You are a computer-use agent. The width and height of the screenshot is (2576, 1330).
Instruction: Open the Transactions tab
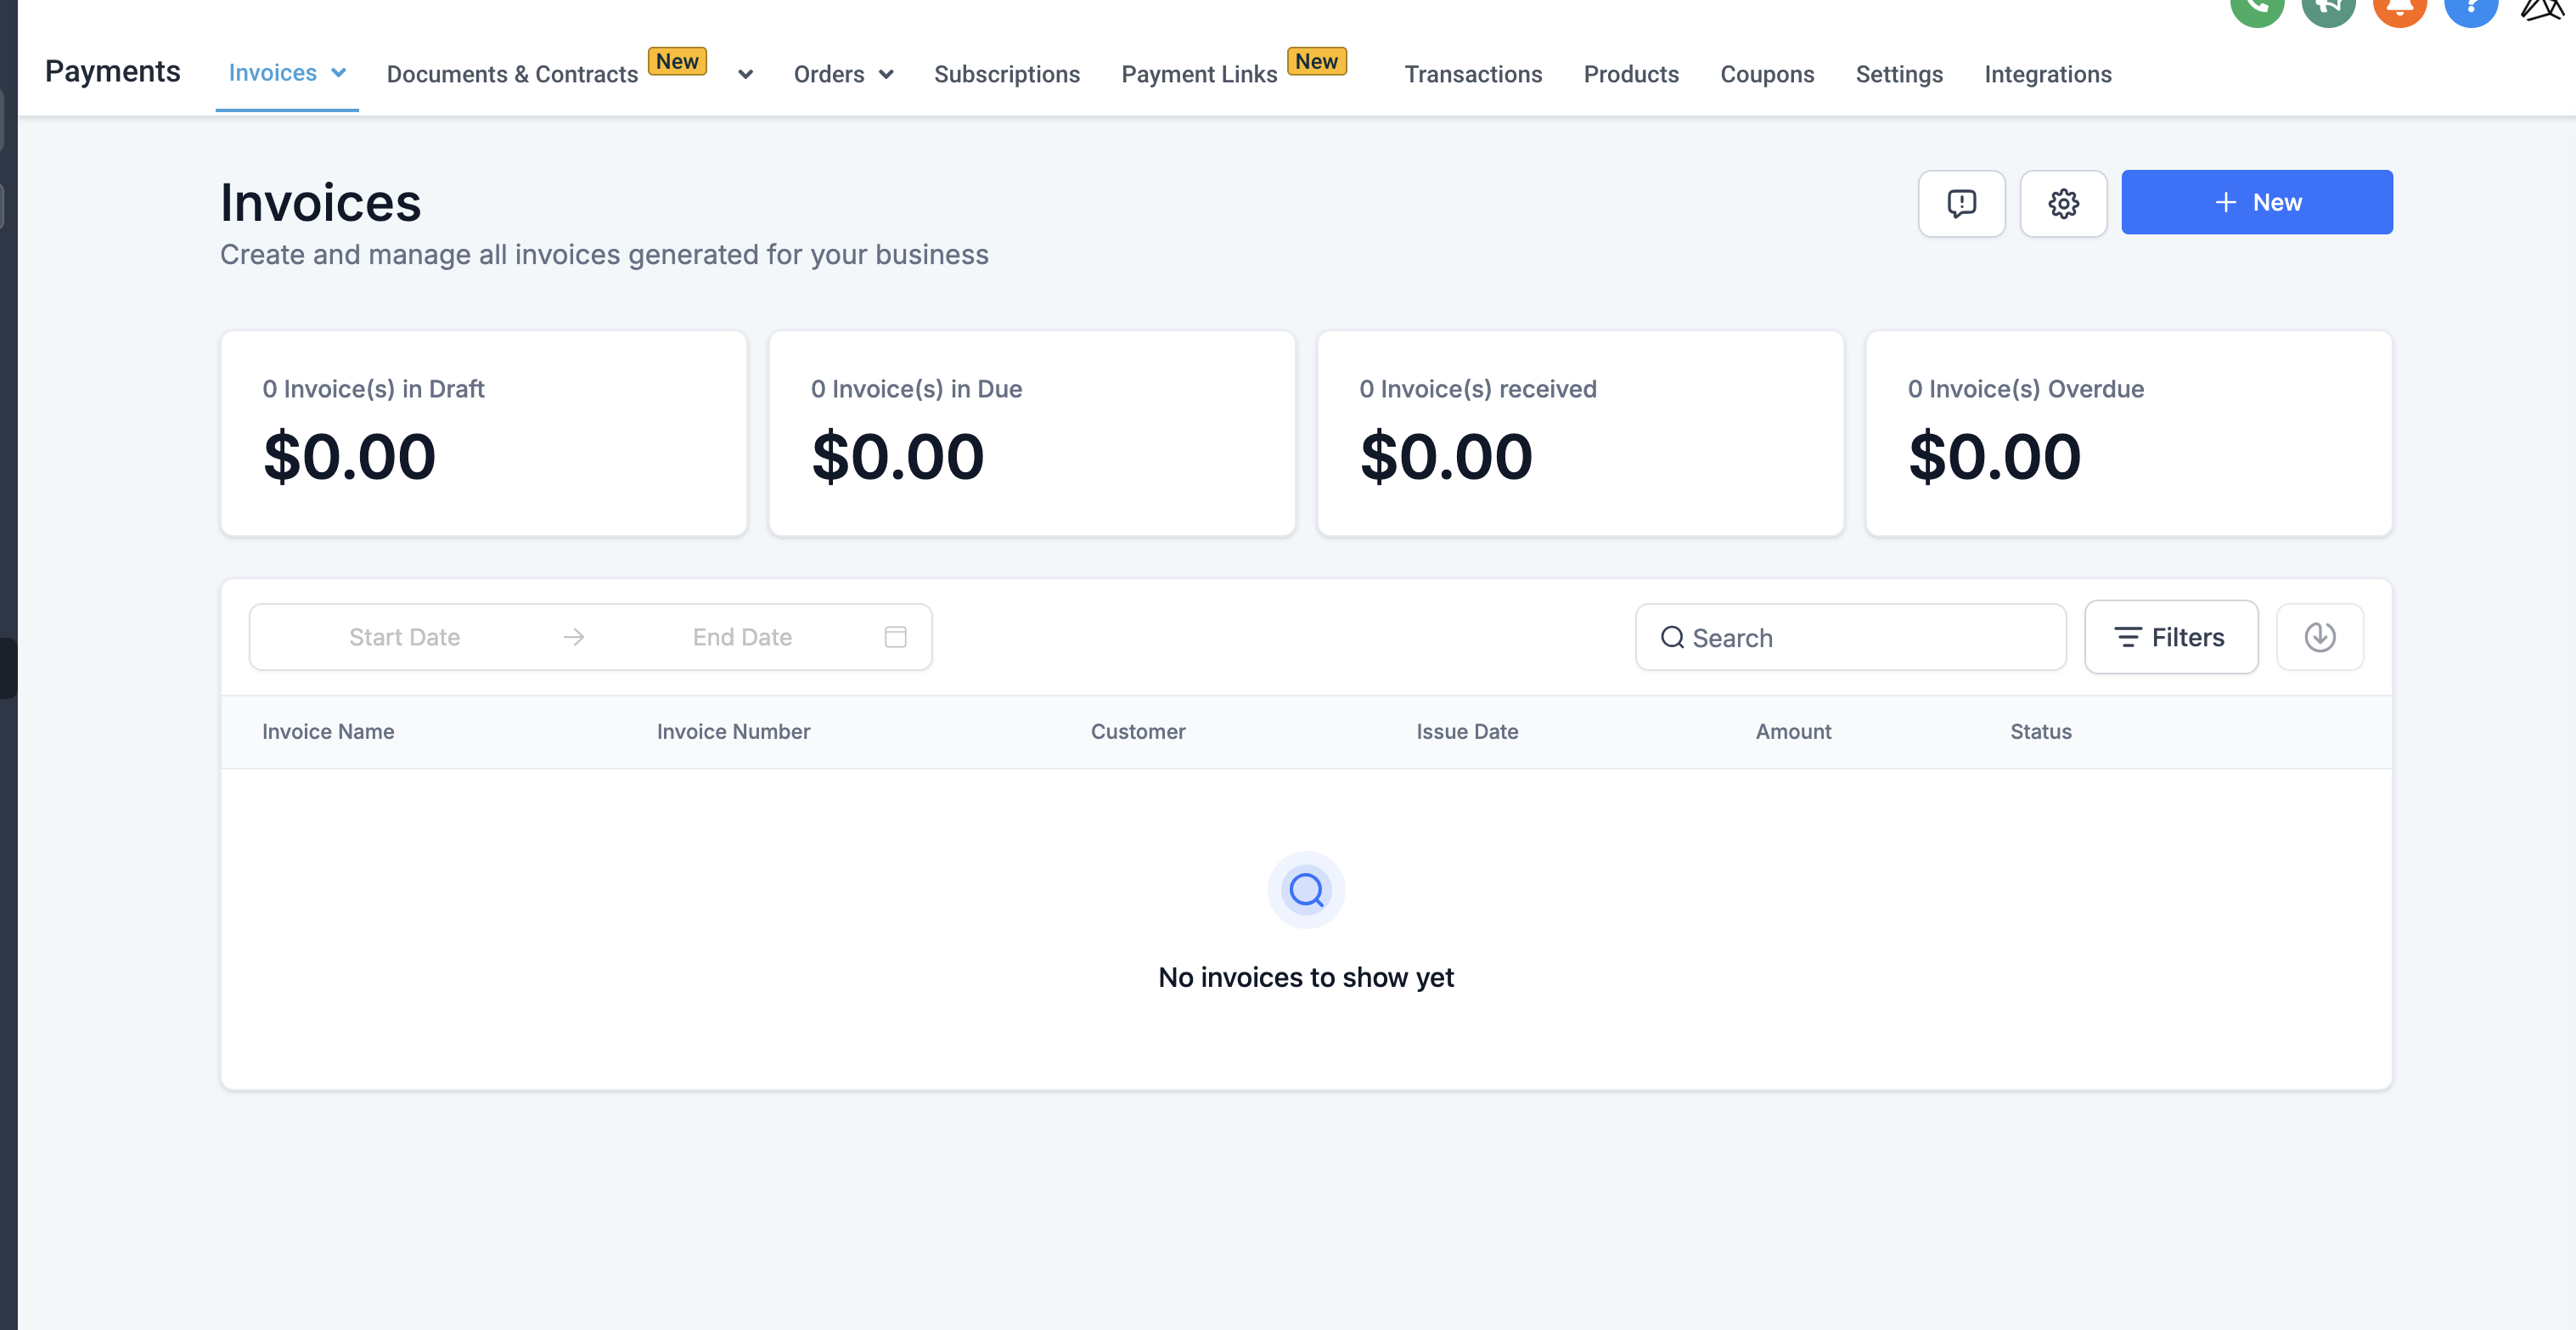(x=1472, y=74)
